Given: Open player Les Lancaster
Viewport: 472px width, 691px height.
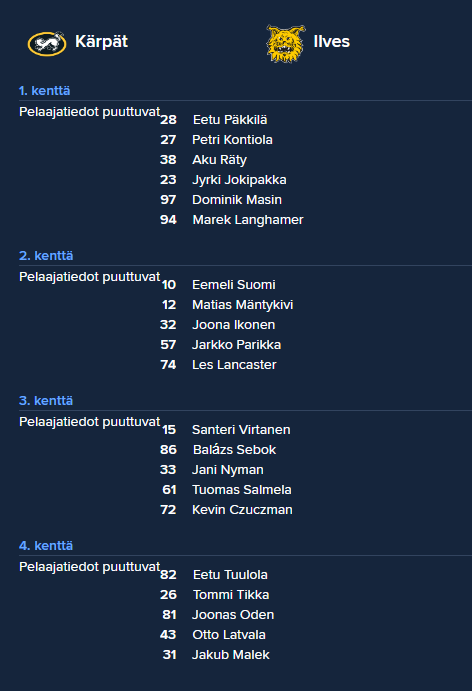Looking at the screenshot, I should (234, 364).
